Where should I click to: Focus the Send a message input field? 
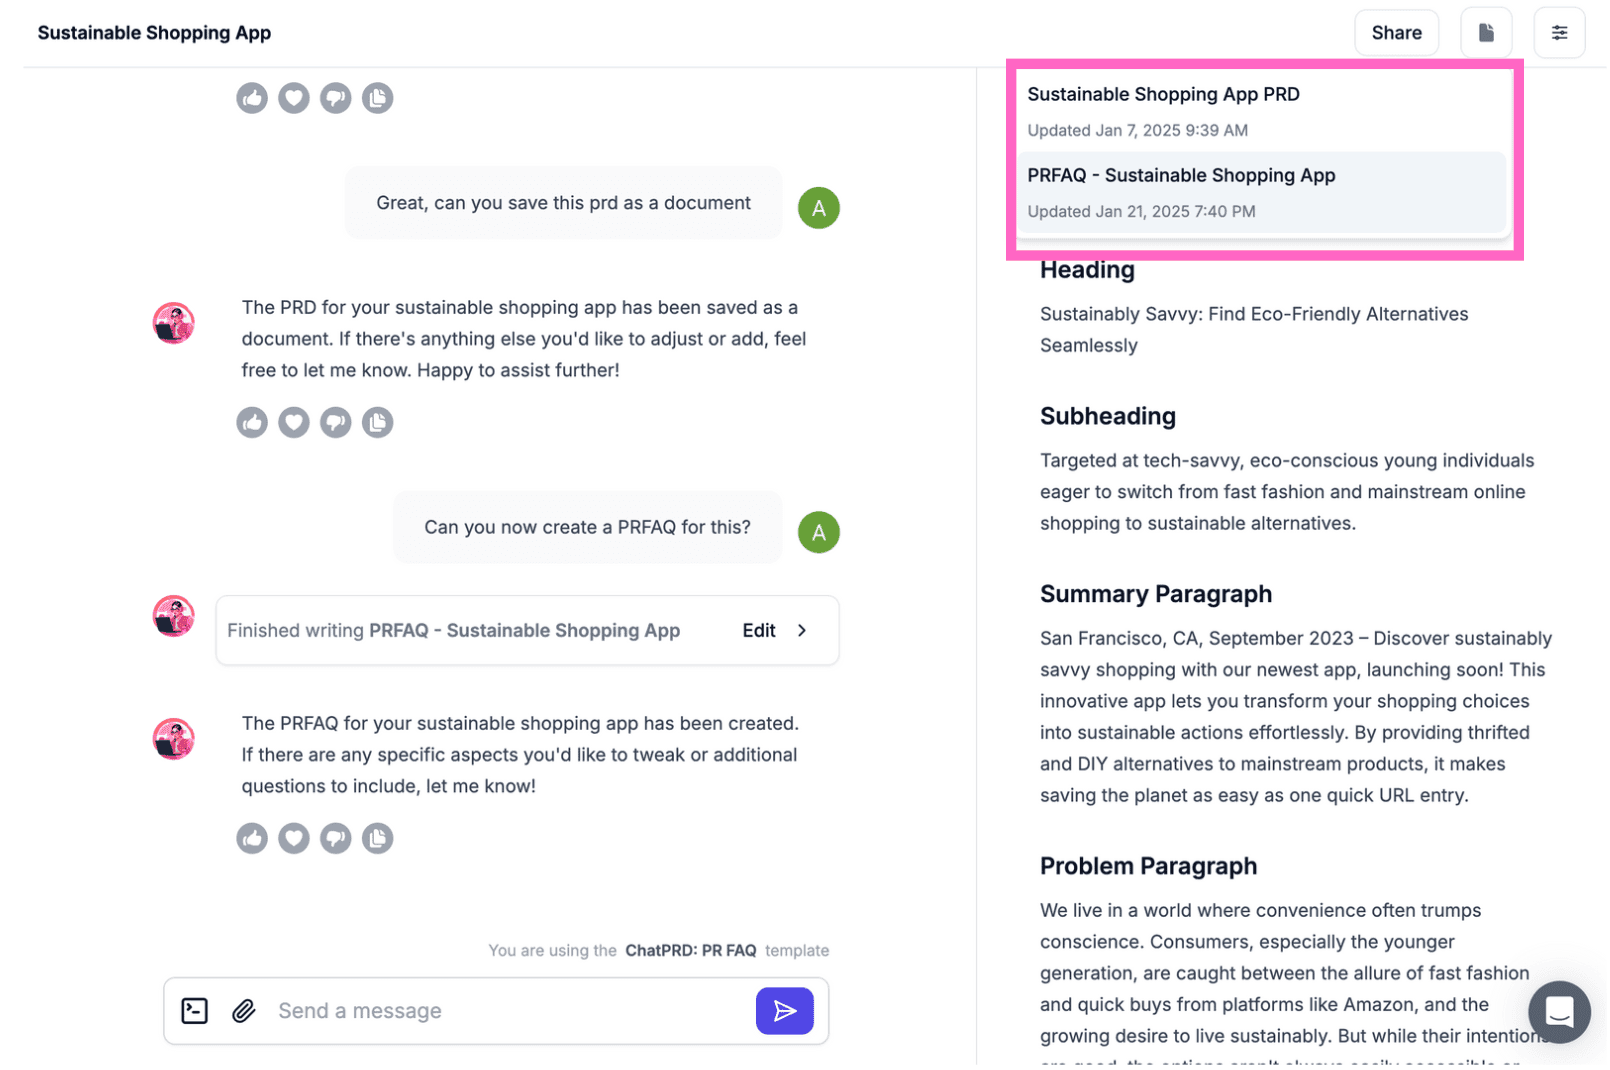click(x=500, y=1011)
